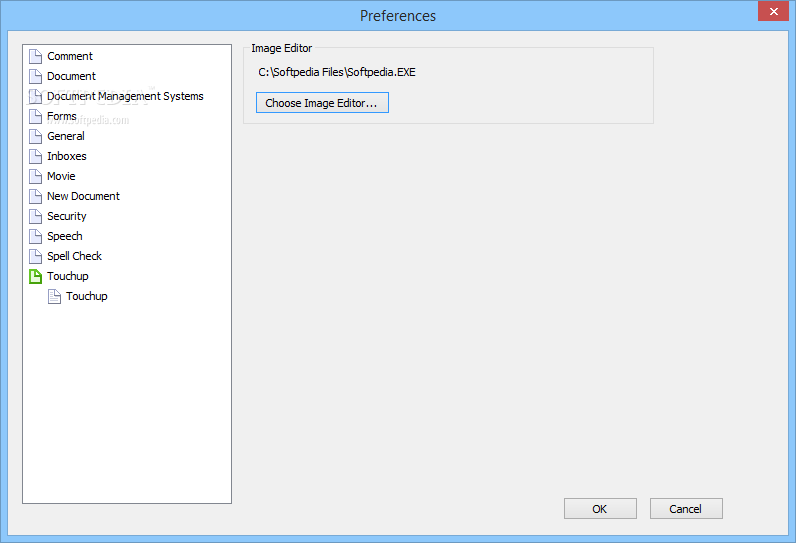Click the Forms page icon
This screenshot has width=796, height=543.
(36, 116)
